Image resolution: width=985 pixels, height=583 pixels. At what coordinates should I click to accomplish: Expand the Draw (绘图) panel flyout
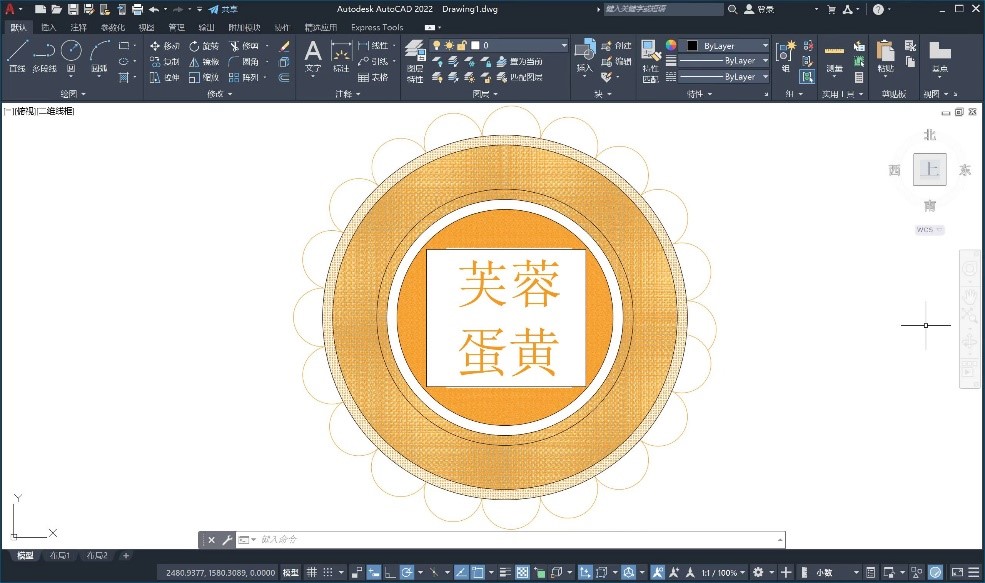[x=72, y=94]
